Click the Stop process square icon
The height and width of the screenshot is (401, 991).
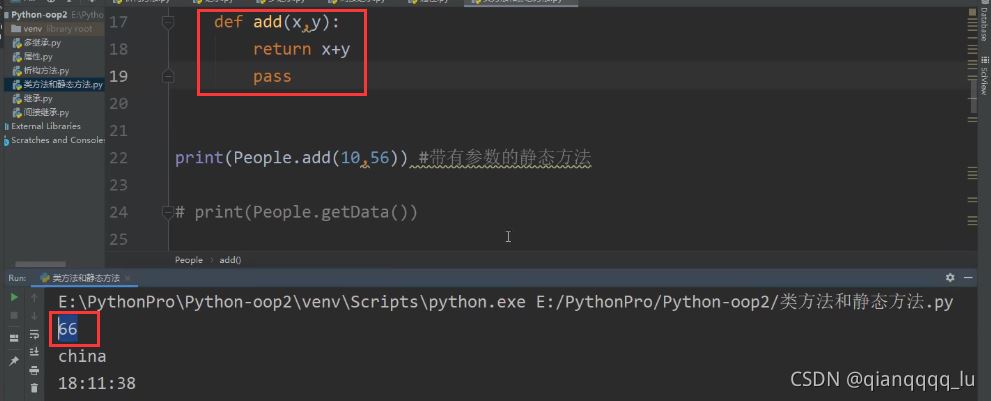point(14,315)
